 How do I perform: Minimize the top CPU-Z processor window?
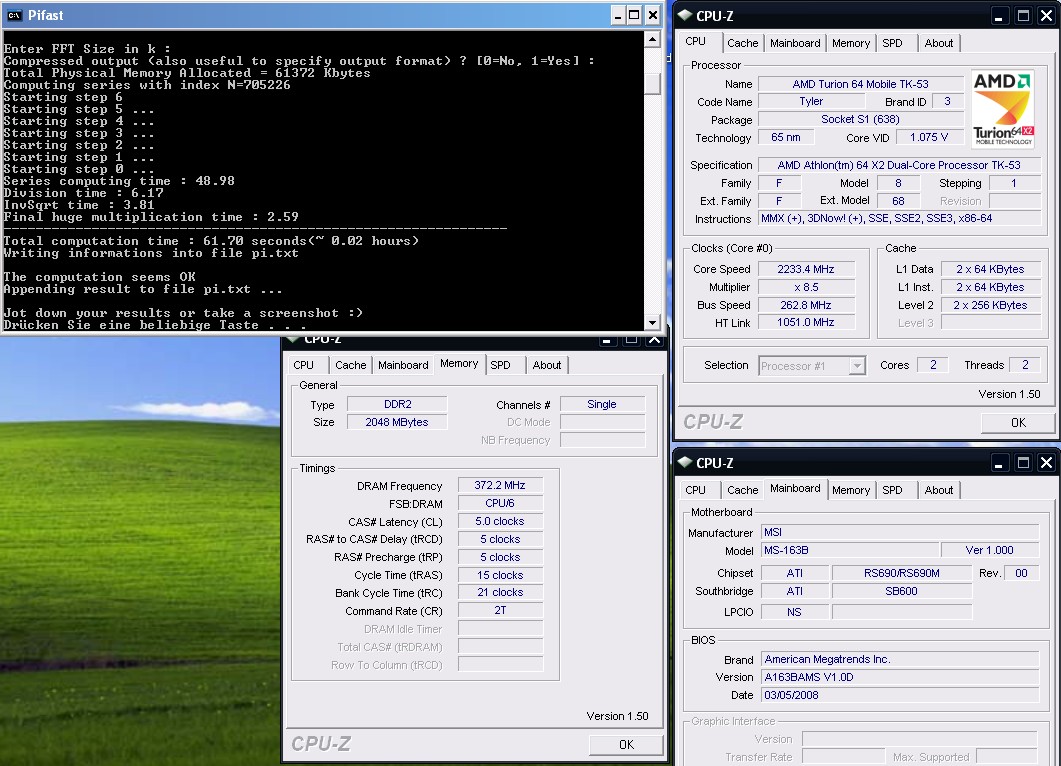pyautogui.click(x=999, y=16)
